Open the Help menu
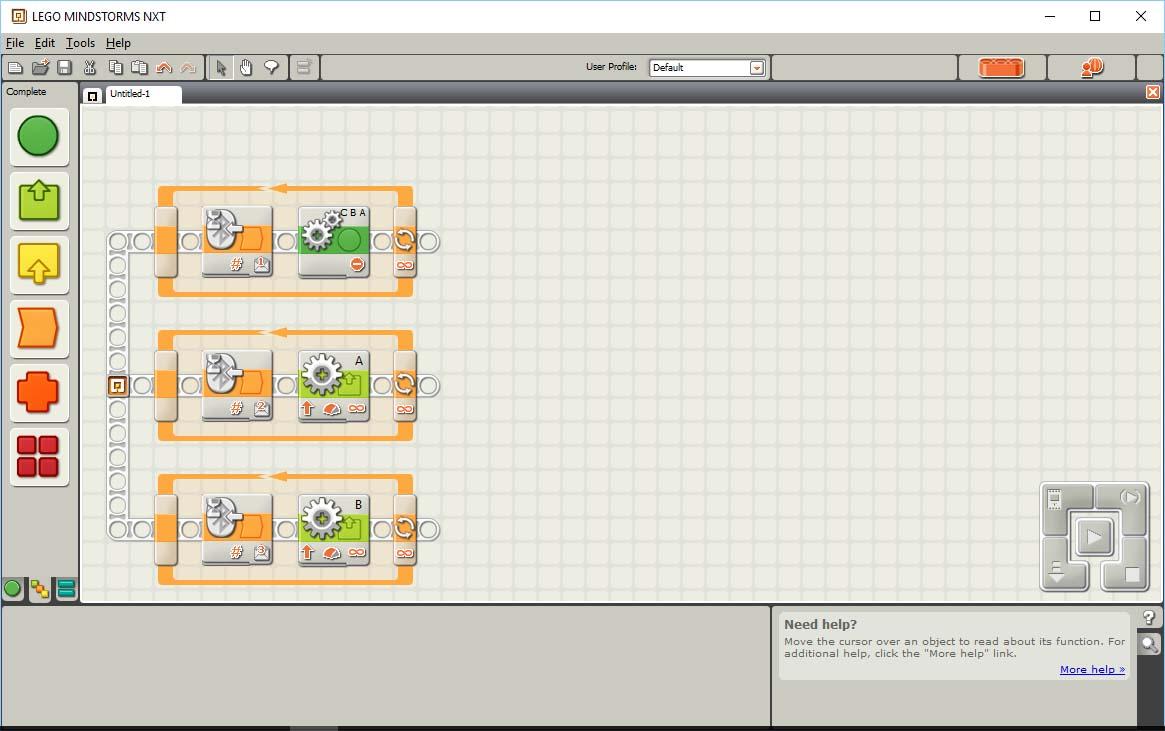 point(118,43)
